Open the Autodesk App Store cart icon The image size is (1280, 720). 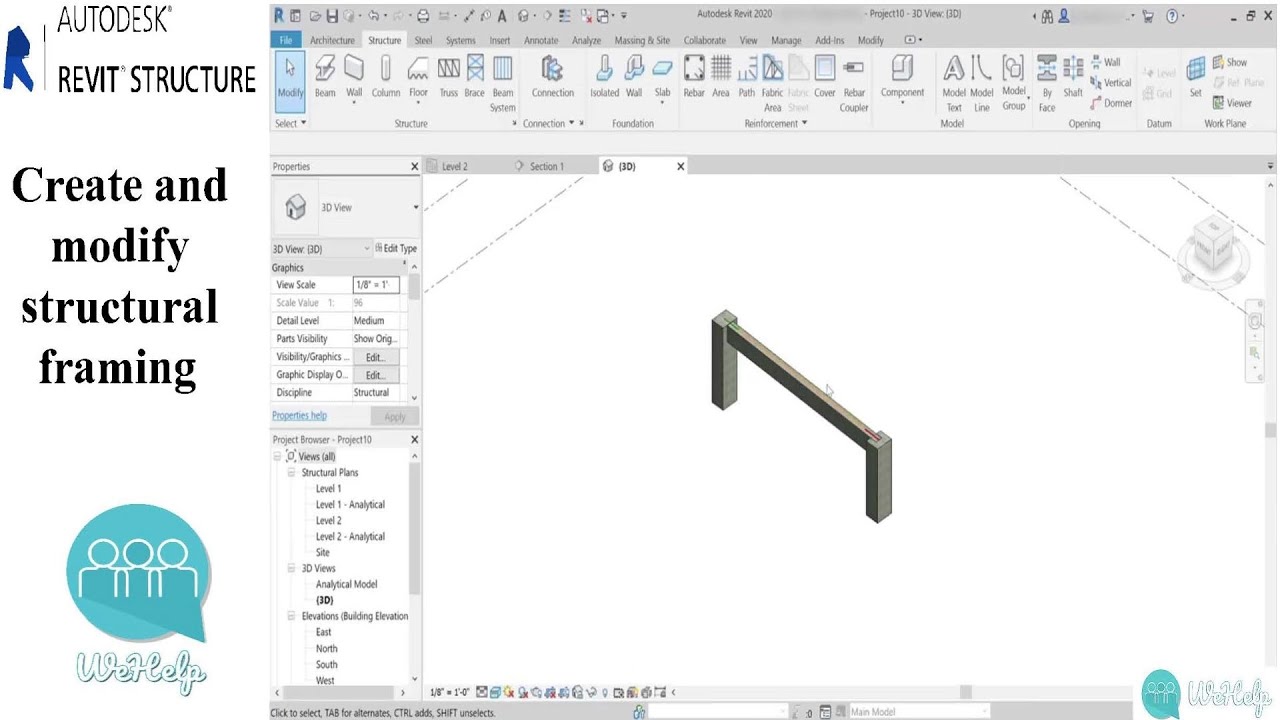pos(1147,16)
